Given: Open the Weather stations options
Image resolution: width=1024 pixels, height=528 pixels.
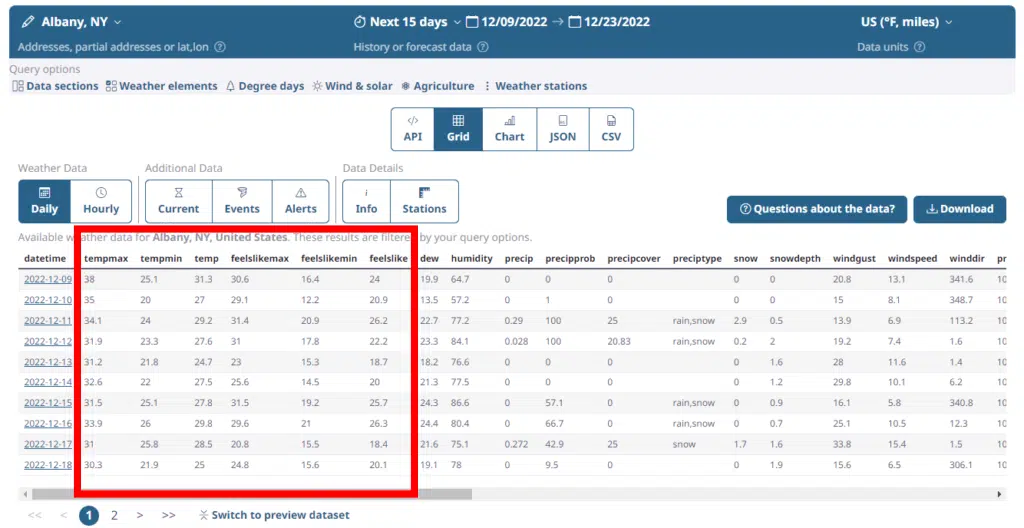Looking at the screenshot, I should (x=535, y=86).
